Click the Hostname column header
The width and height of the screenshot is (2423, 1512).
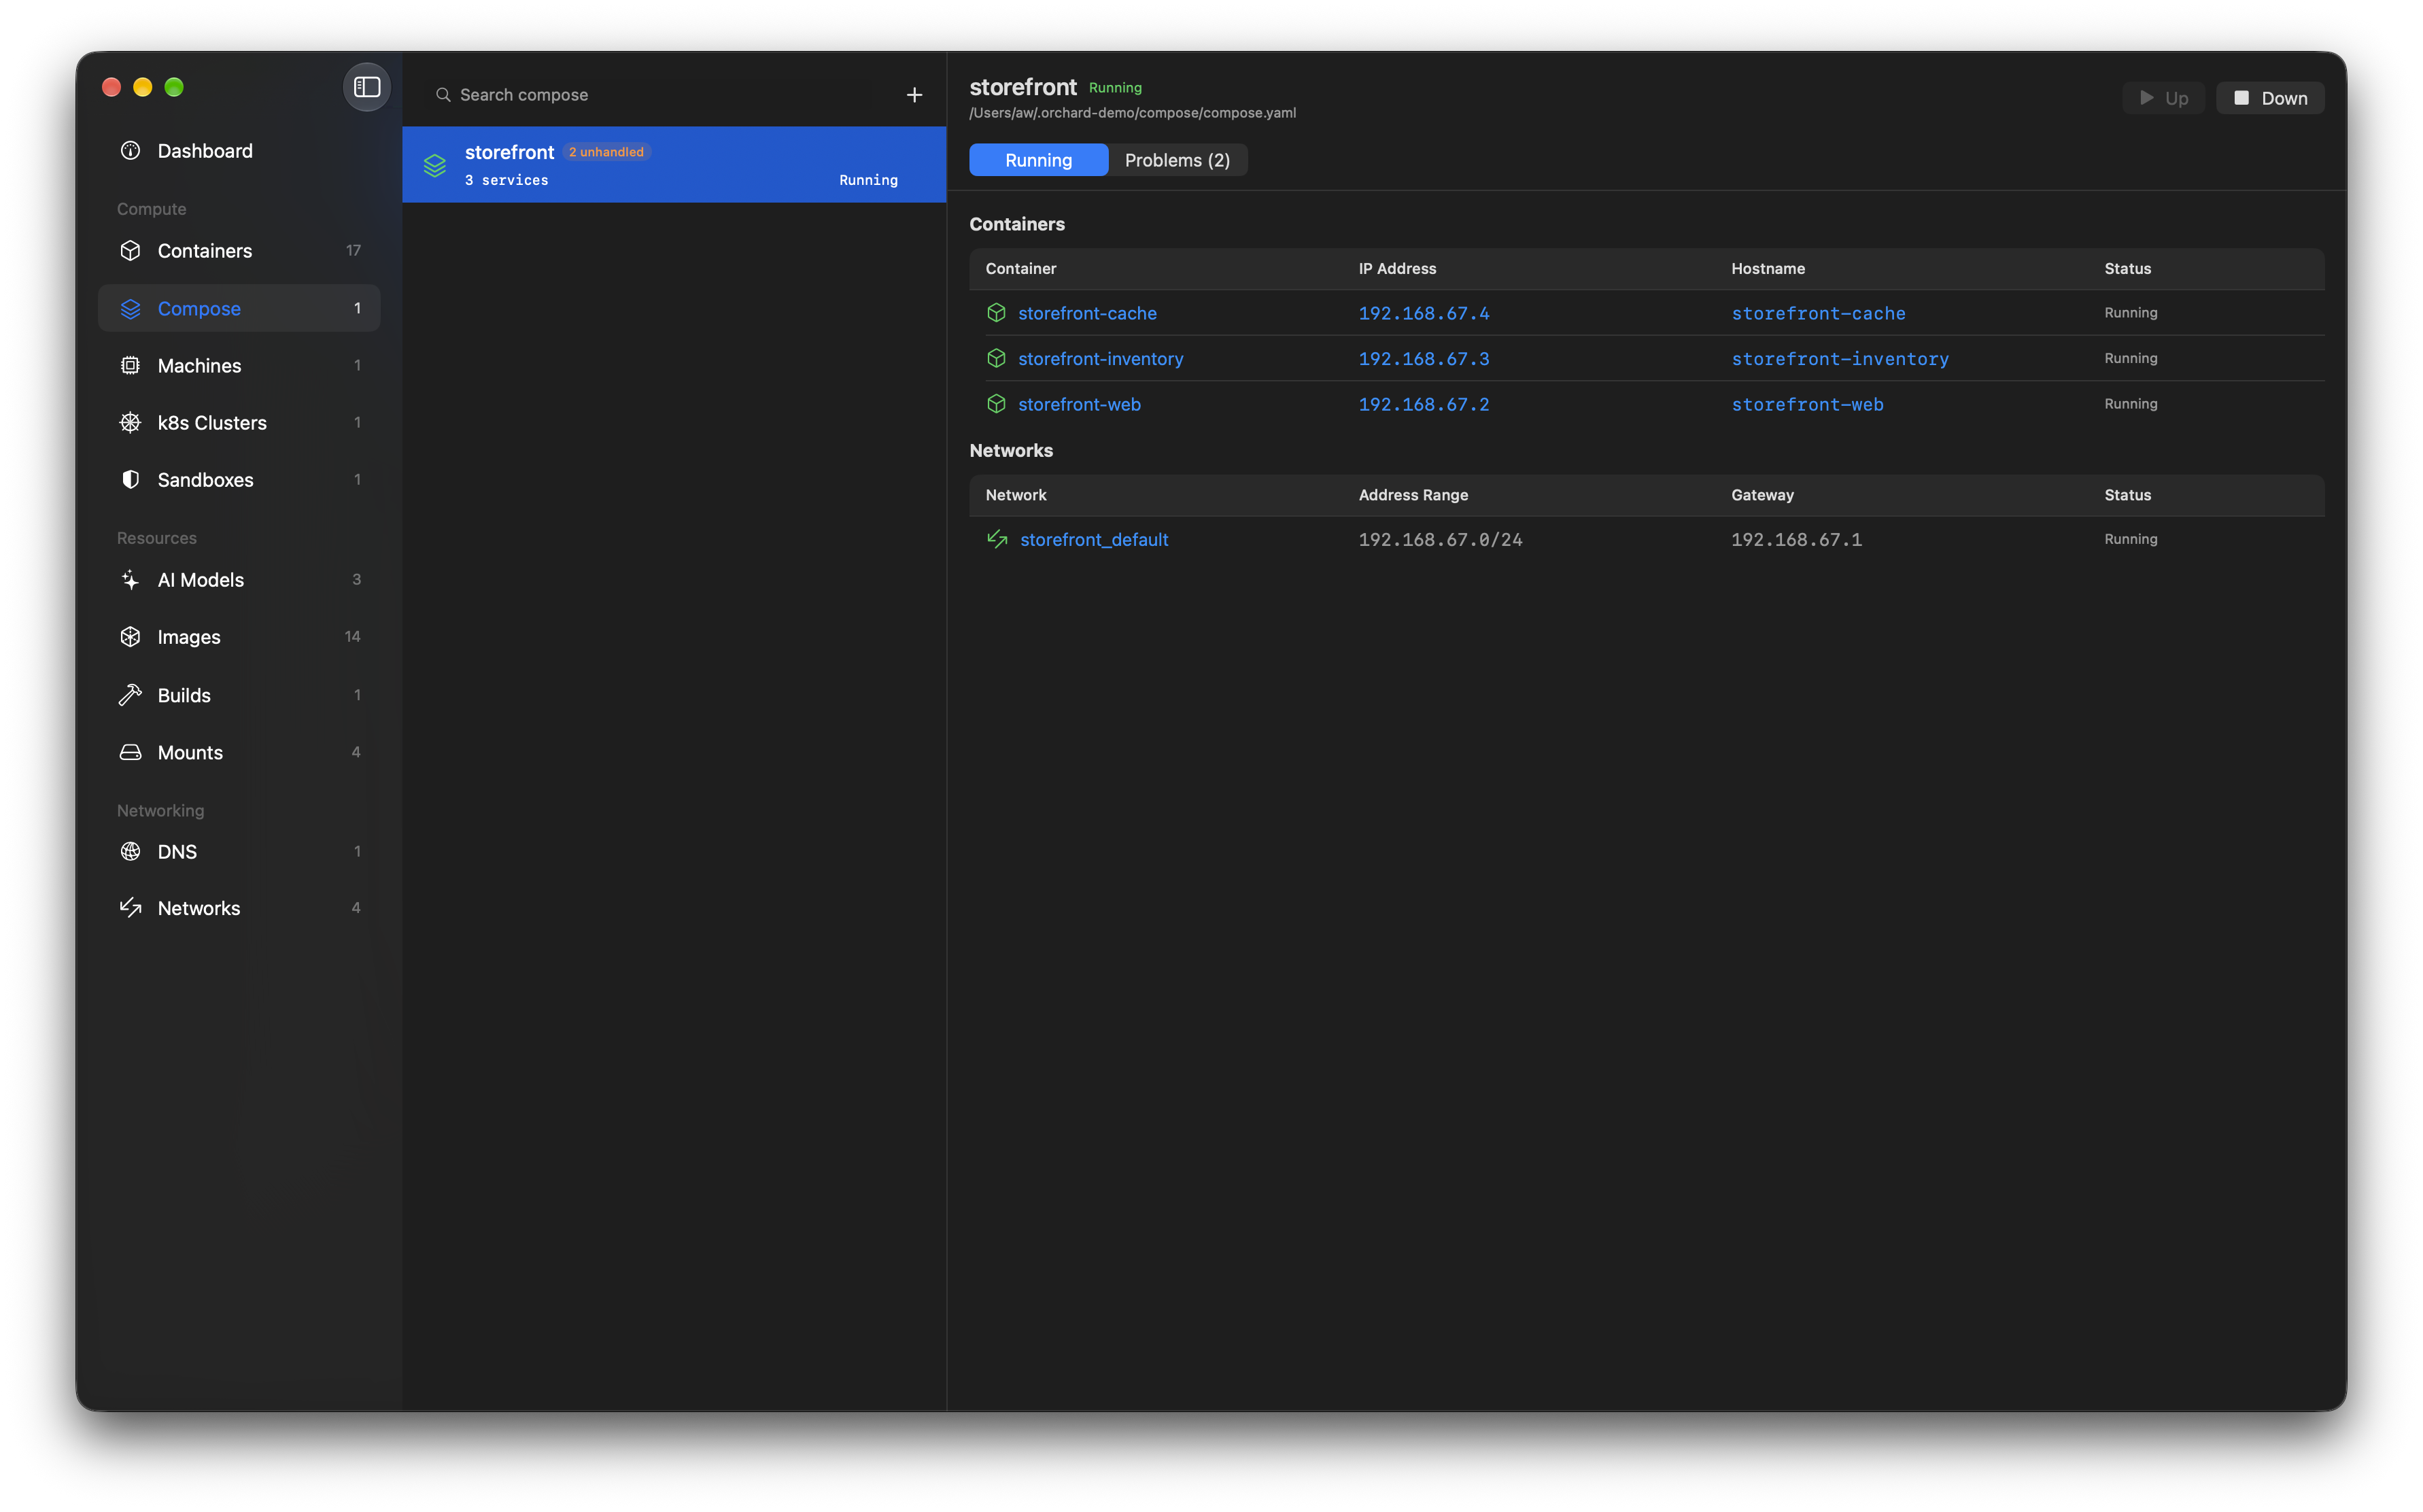[1768, 269]
